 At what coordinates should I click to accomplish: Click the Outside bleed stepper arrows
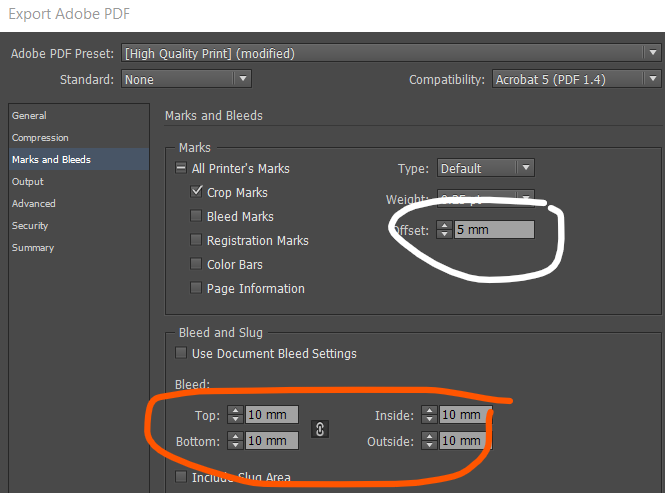click(428, 440)
